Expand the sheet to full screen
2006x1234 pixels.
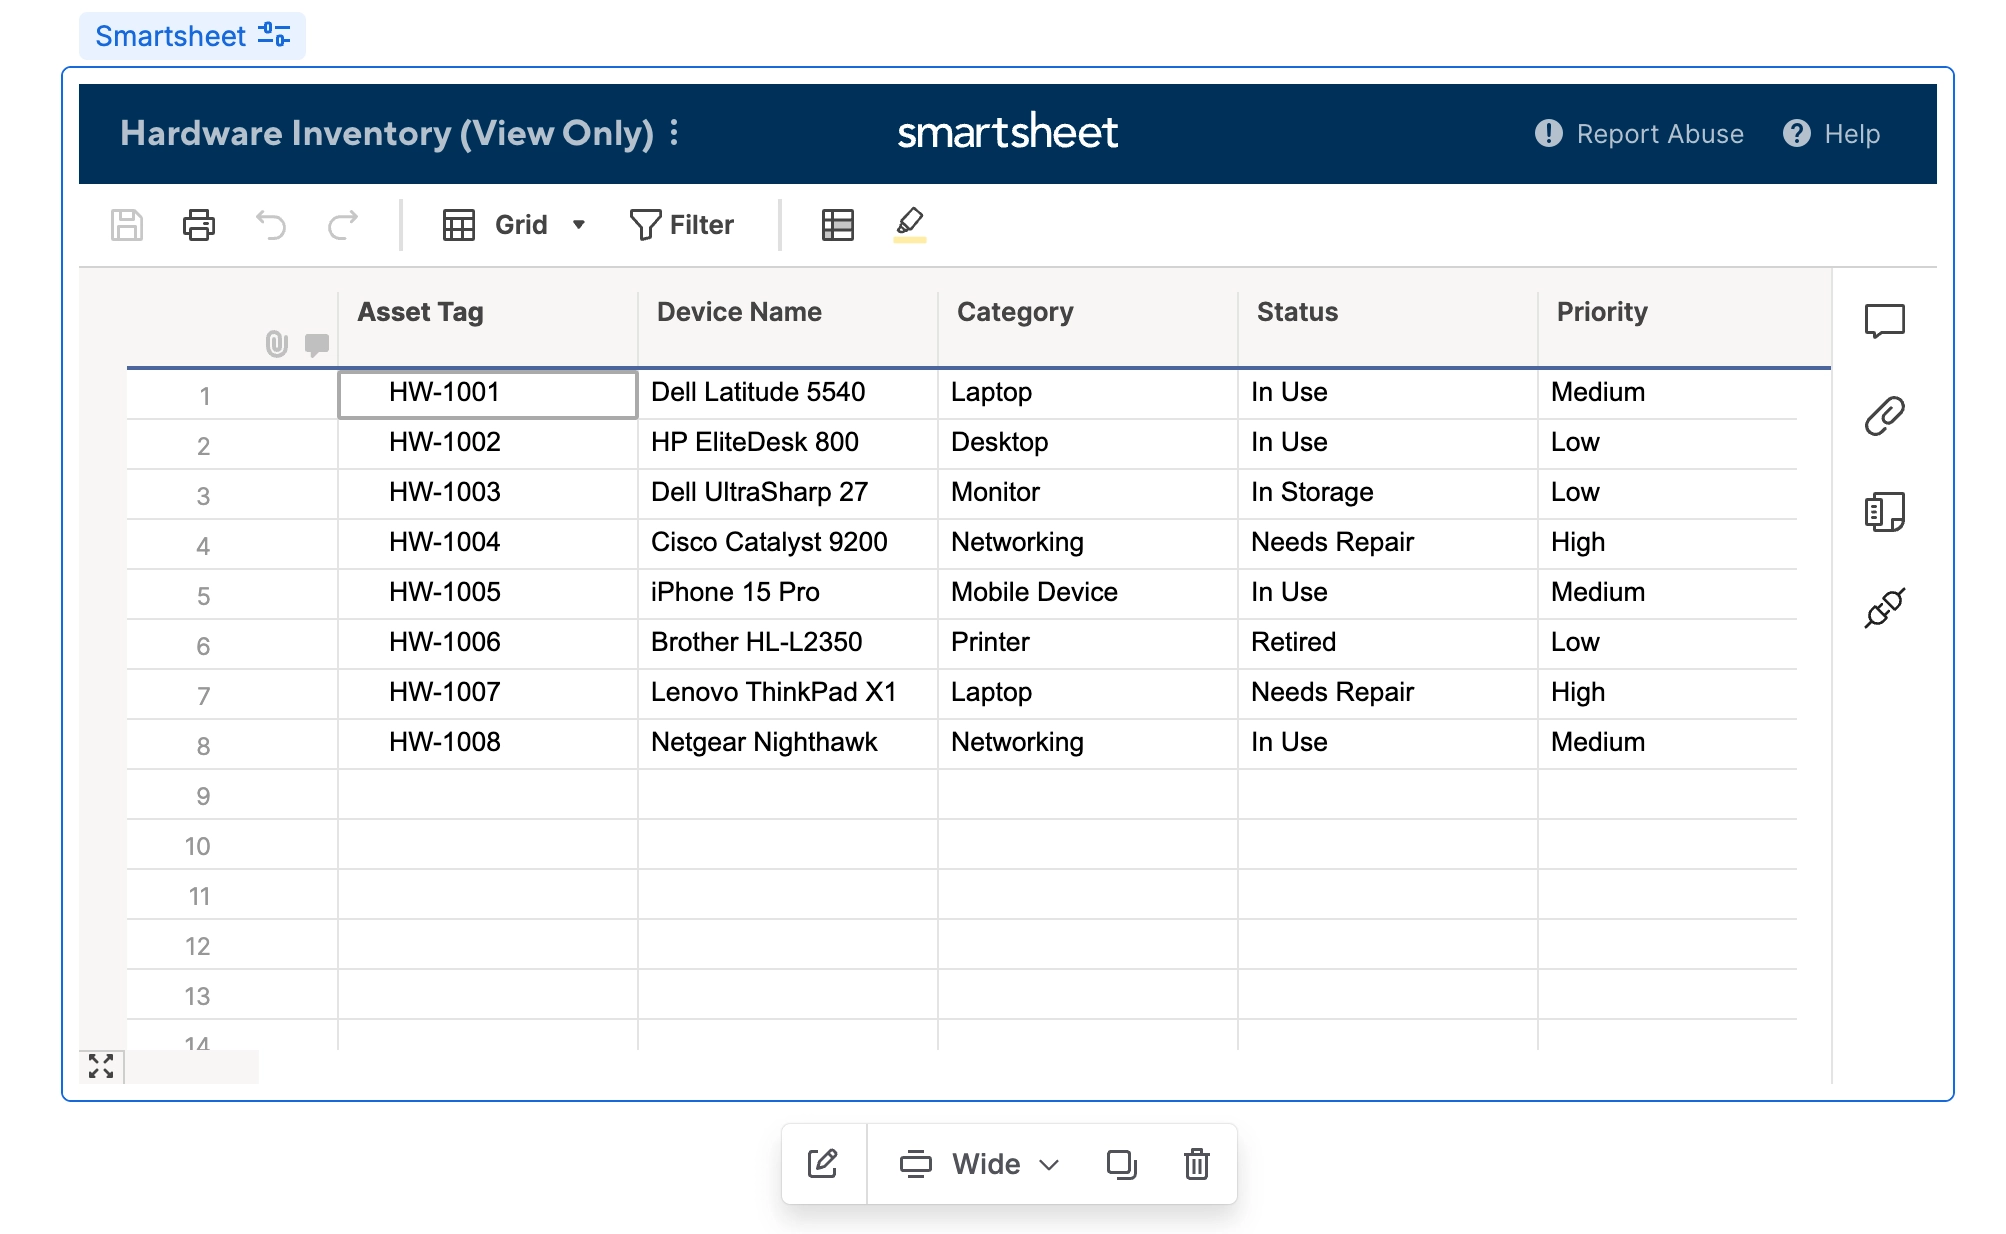pos(101,1066)
